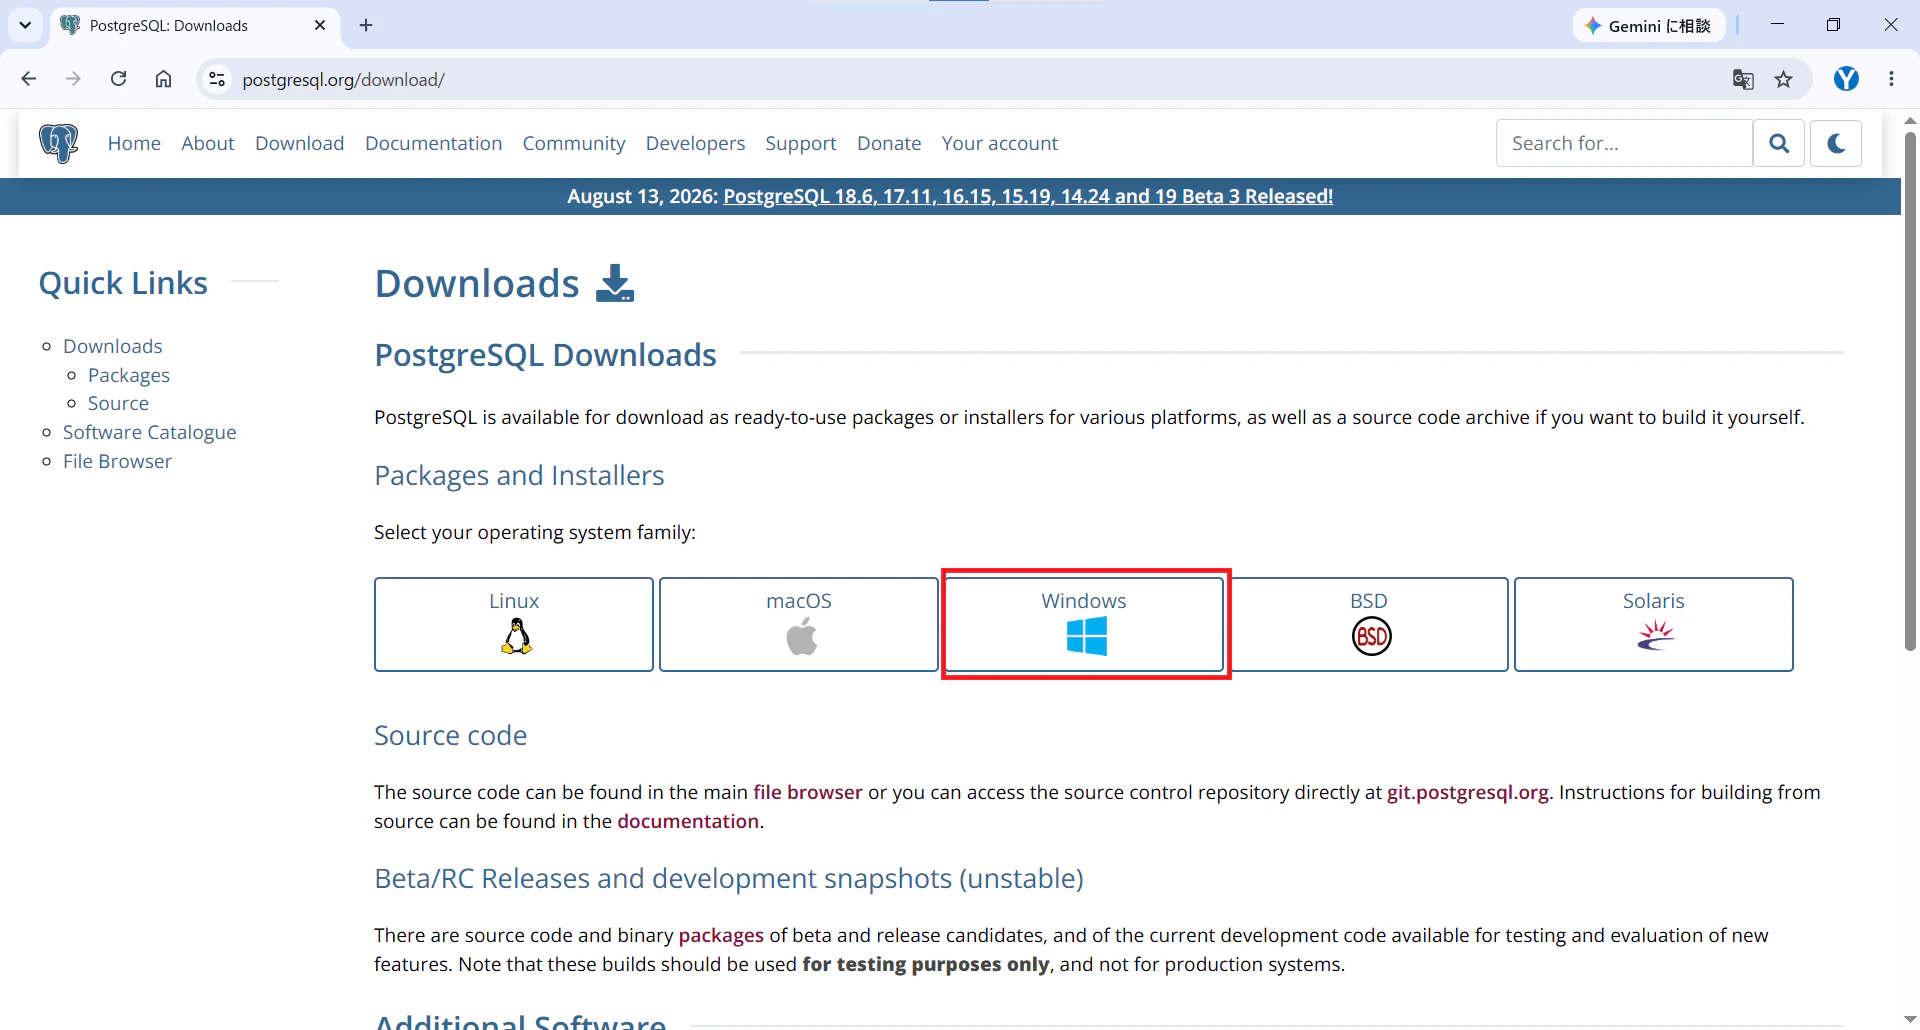The height and width of the screenshot is (1030, 1920).
Task: Click the Apple logo icon
Action: click(x=801, y=636)
